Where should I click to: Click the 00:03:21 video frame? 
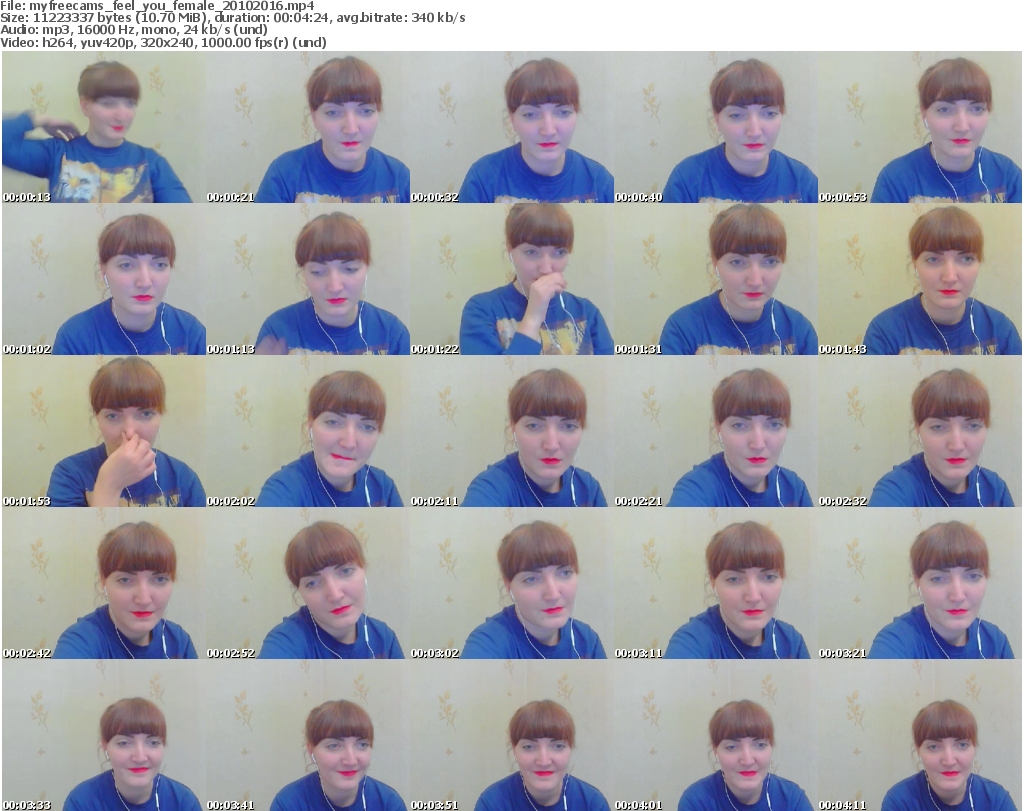tap(920, 583)
